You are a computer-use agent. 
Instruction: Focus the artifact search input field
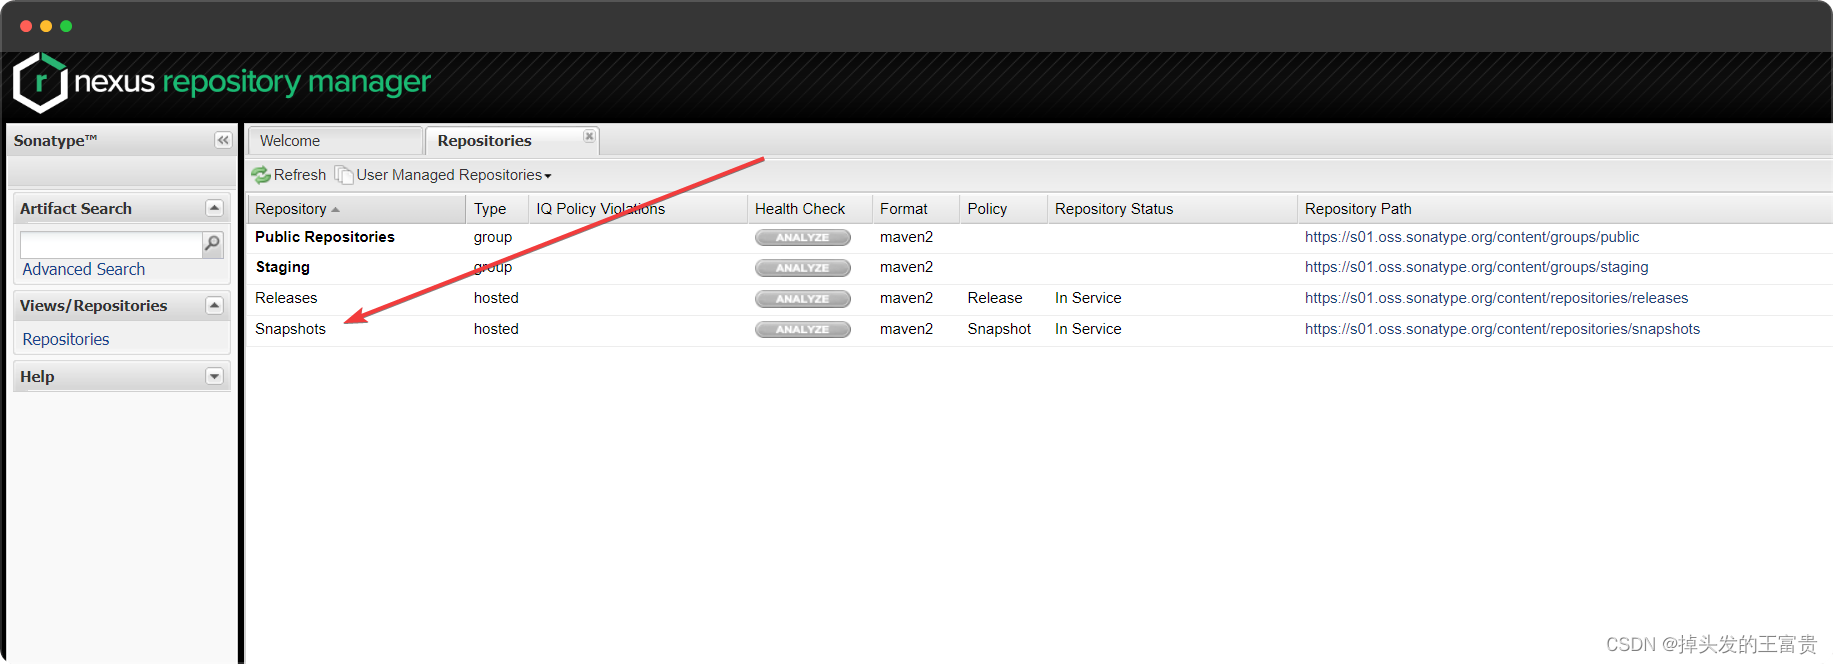click(x=111, y=244)
